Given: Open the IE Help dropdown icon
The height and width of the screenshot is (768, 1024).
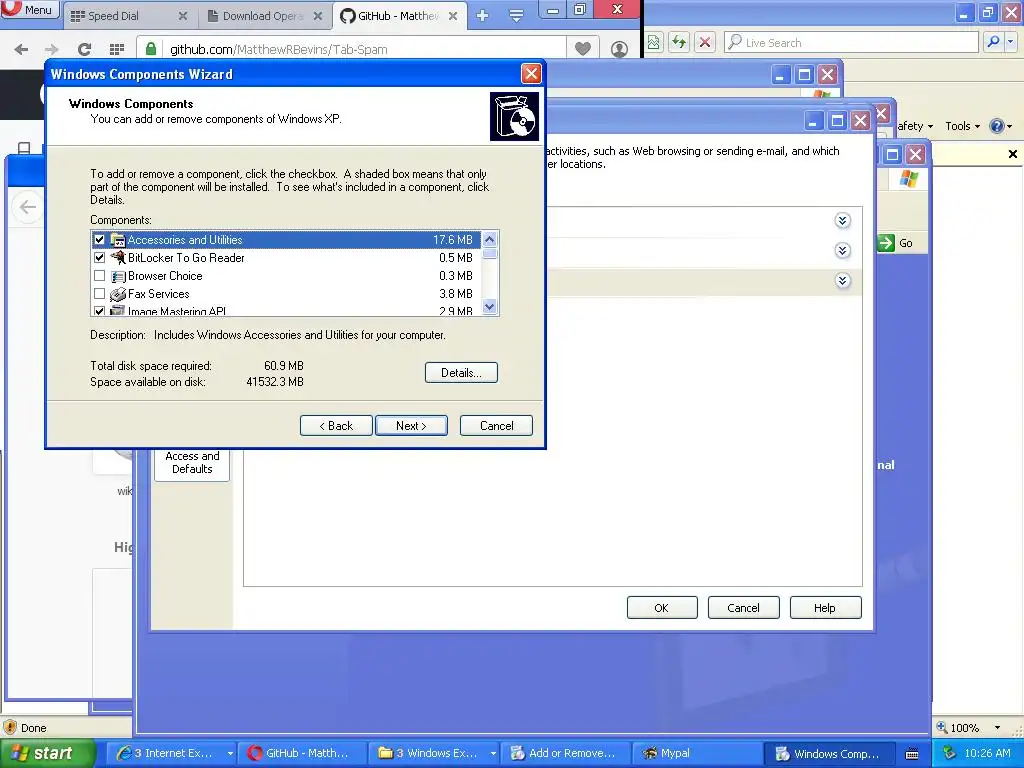Looking at the screenshot, I should [x=1000, y=126].
